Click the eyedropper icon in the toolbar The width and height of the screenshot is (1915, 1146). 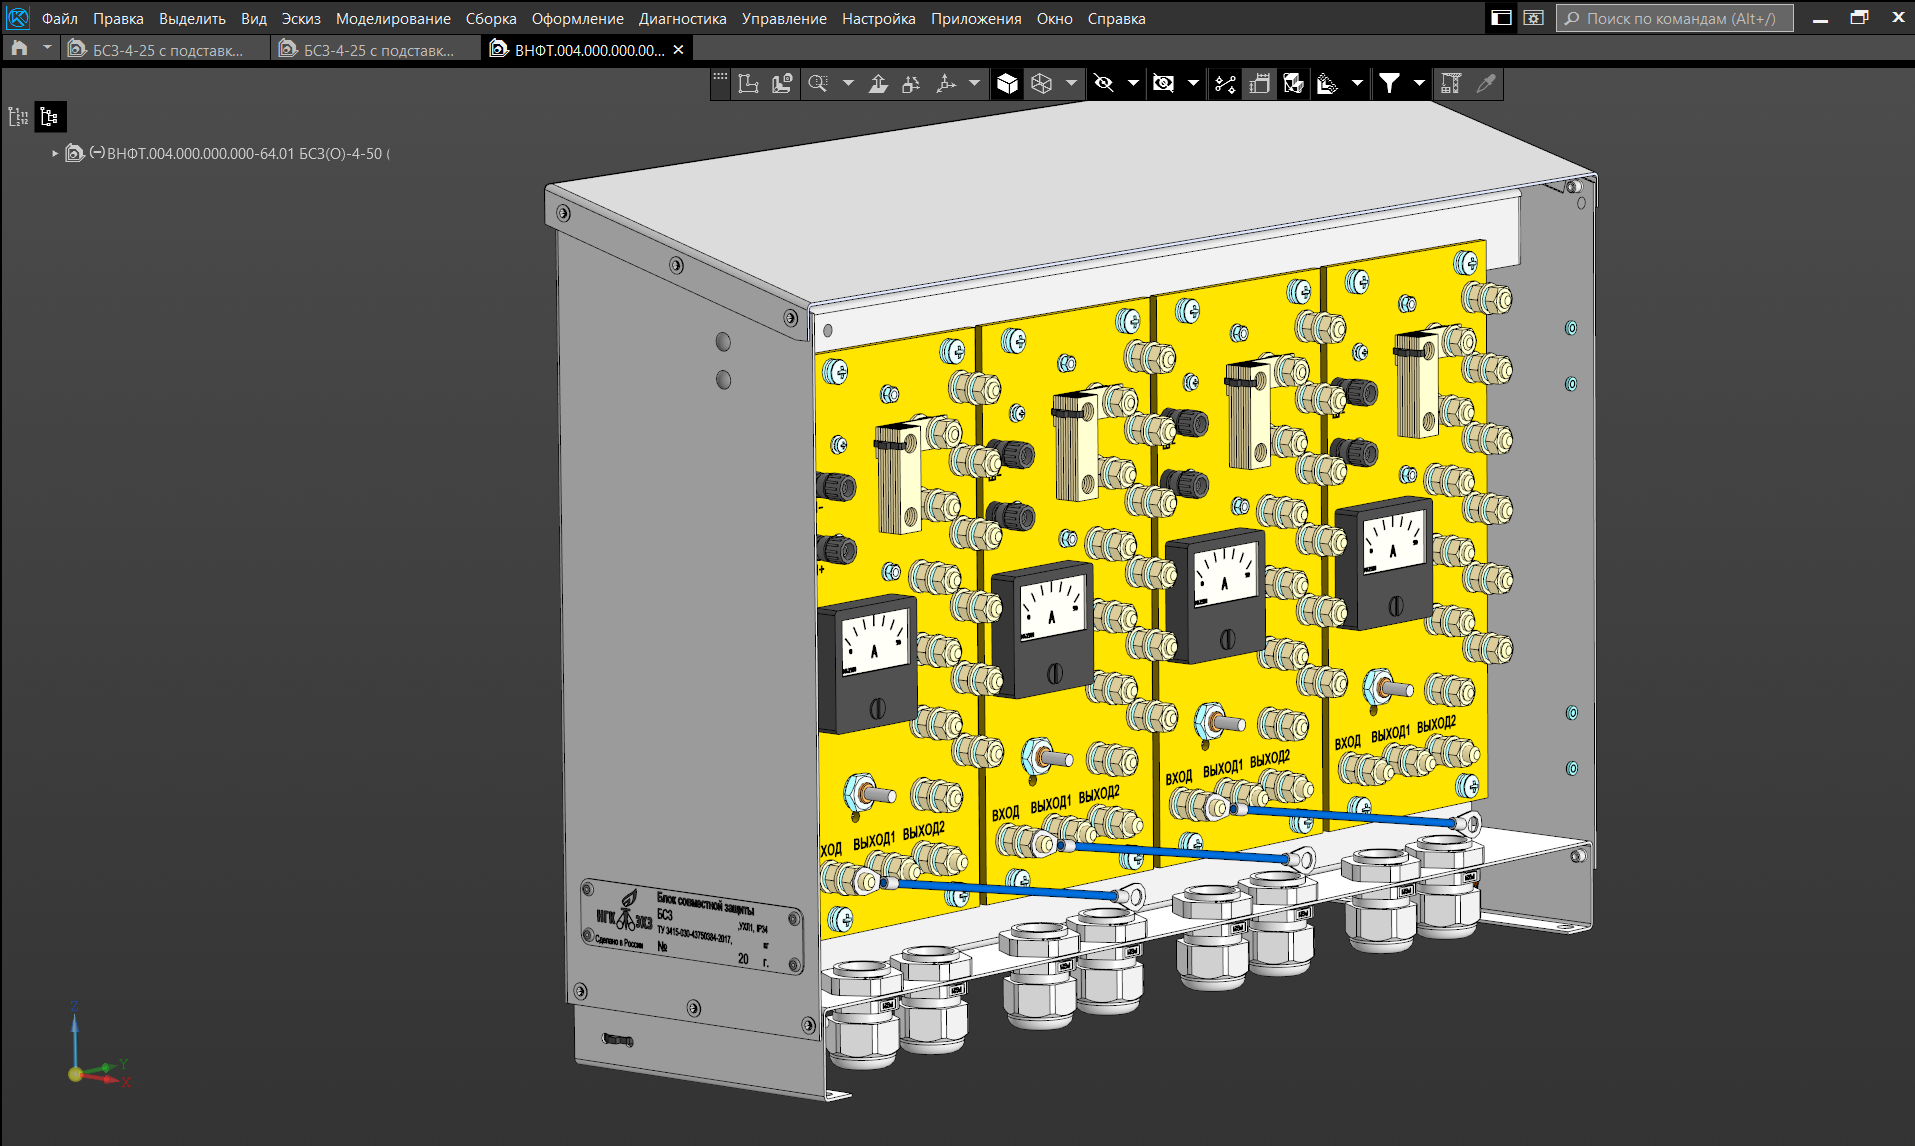coord(1486,84)
